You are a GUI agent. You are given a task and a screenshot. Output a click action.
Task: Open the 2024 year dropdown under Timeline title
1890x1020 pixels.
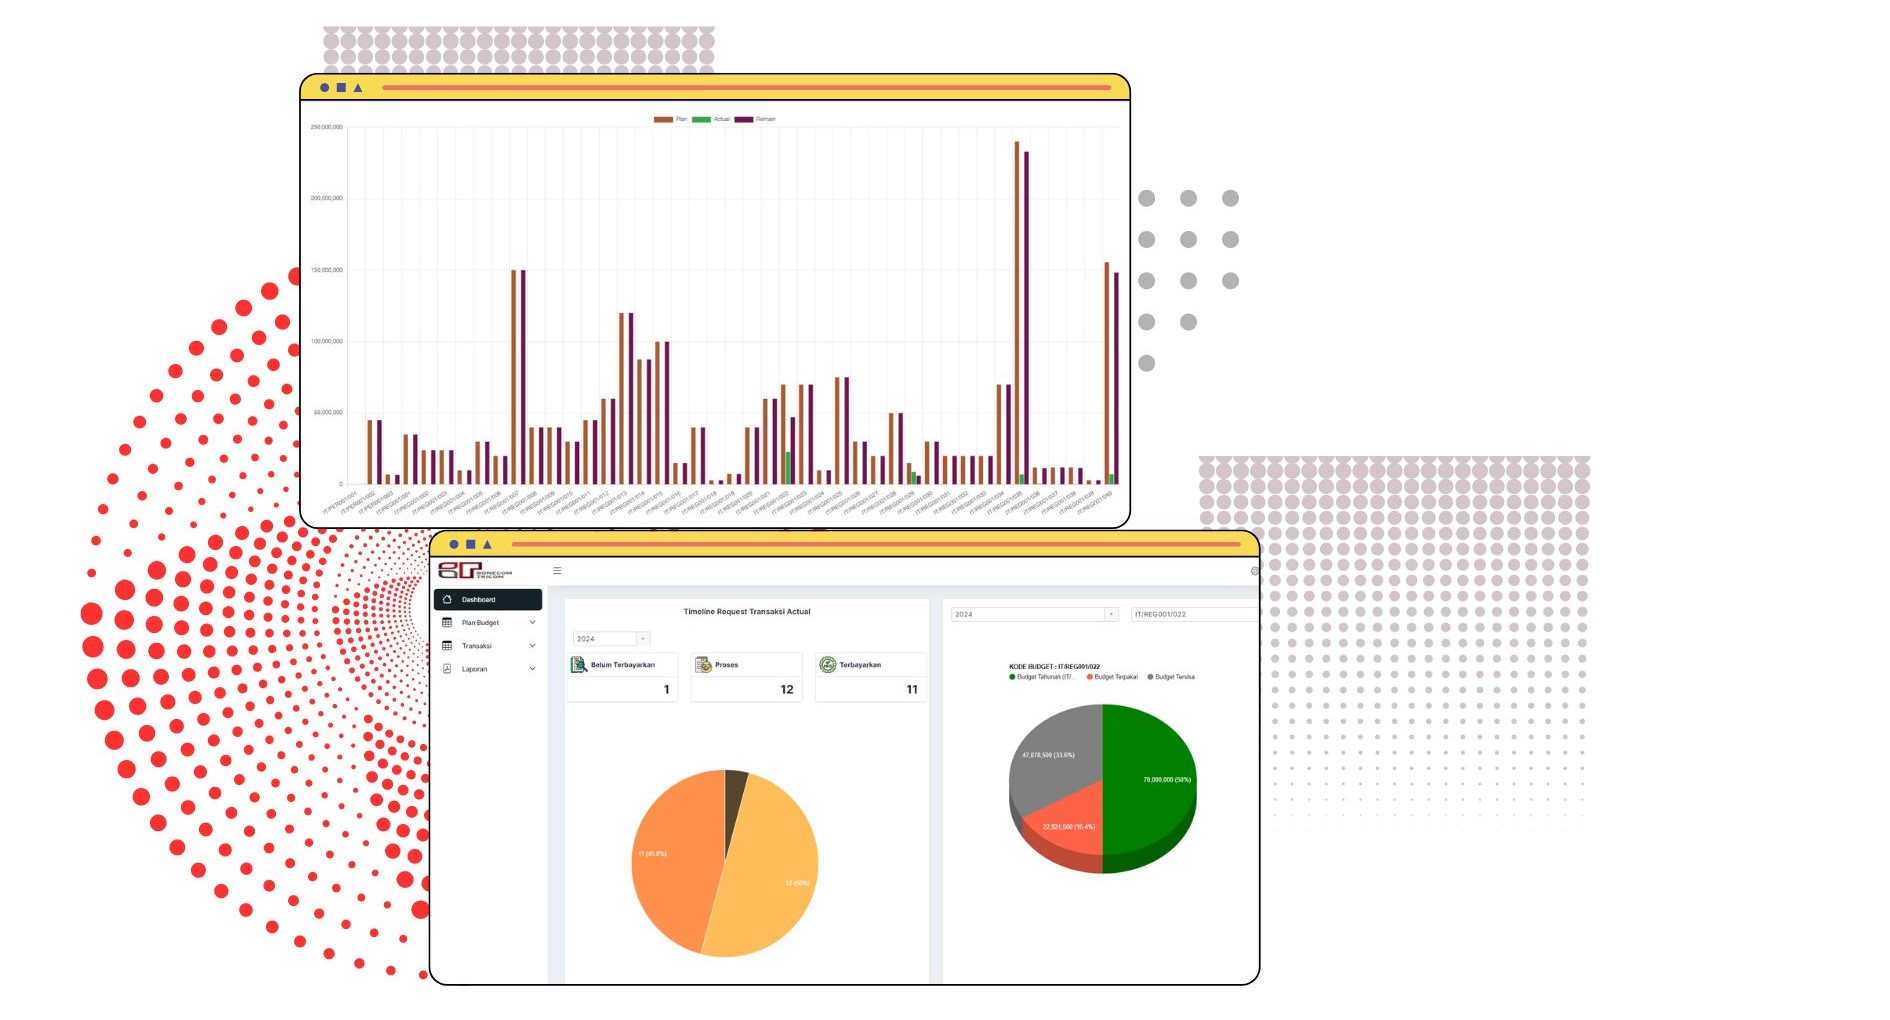611,639
